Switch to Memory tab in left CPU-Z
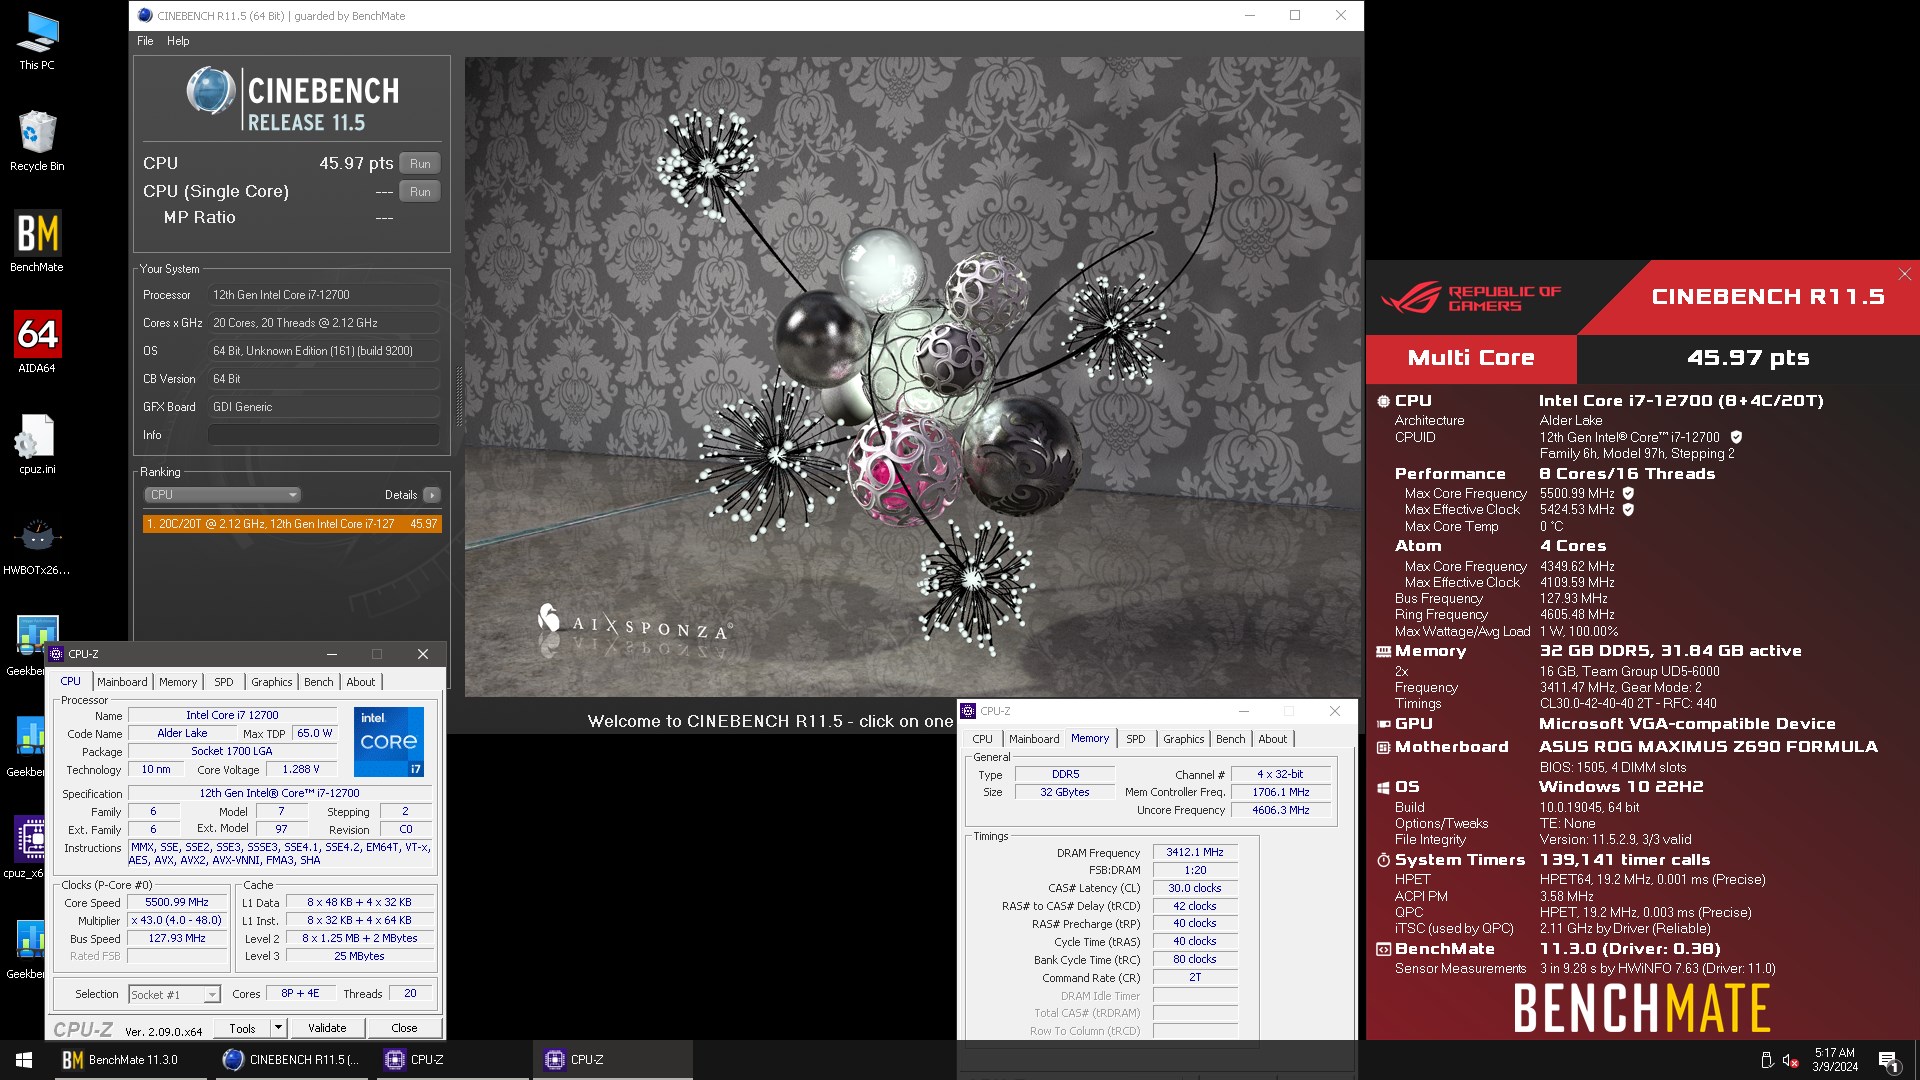The height and width of the screenshot is (1080, 1920). pos(178,682)
